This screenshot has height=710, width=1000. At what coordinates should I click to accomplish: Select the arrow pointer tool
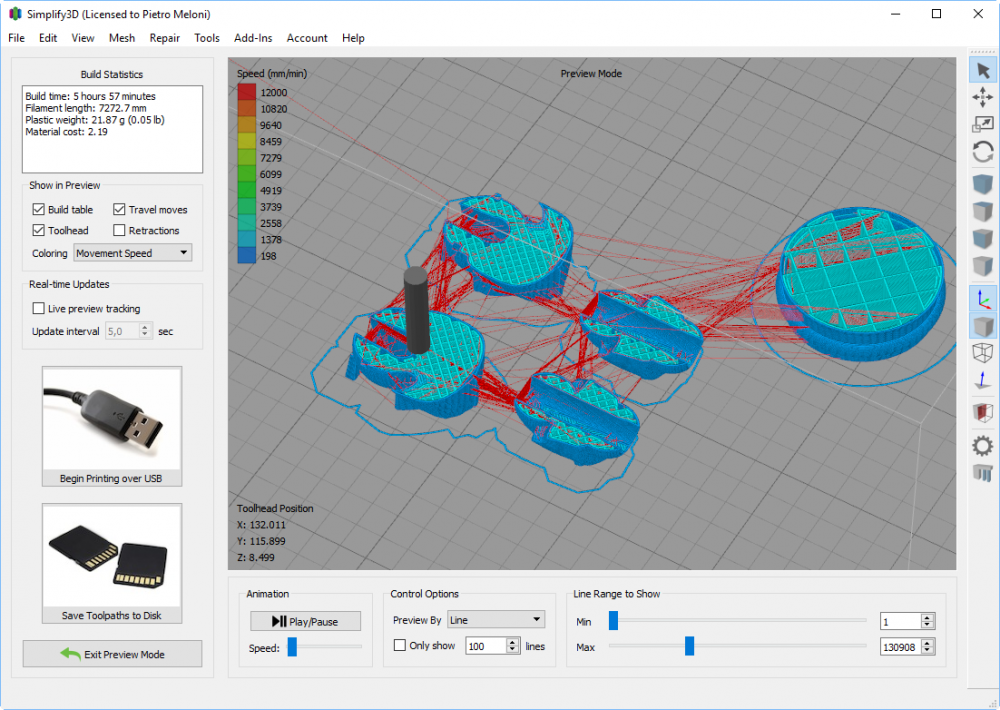(x=983, y=70)
